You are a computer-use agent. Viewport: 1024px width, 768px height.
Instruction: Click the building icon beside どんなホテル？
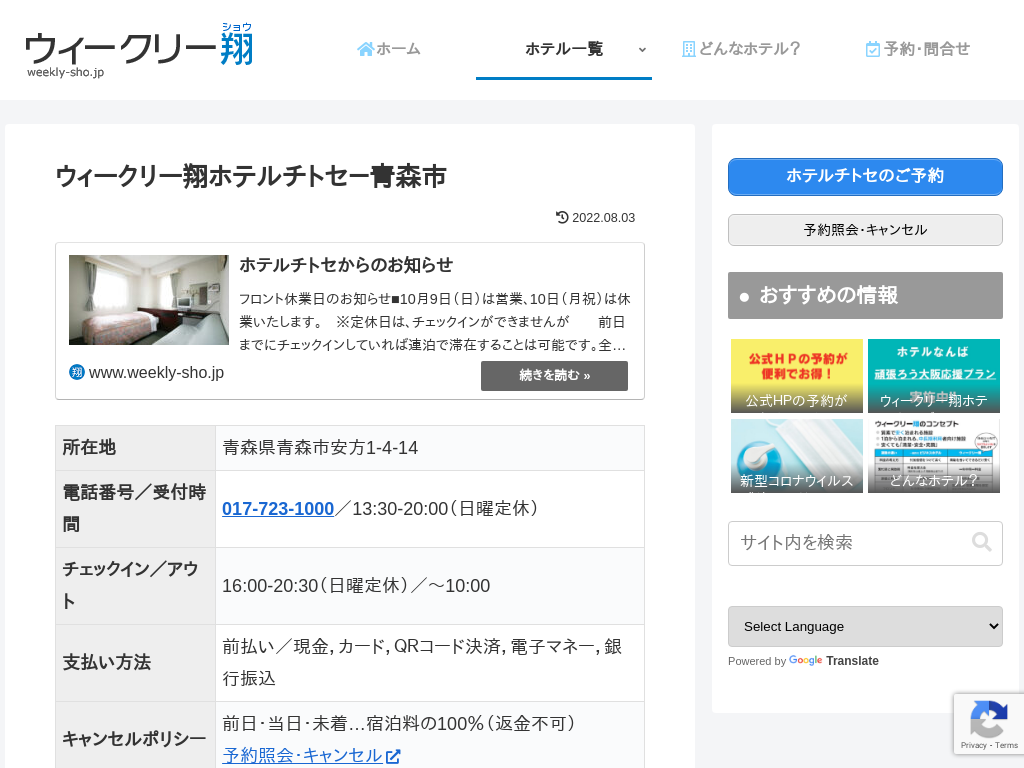pyautogui.click(x=688, y=49)
